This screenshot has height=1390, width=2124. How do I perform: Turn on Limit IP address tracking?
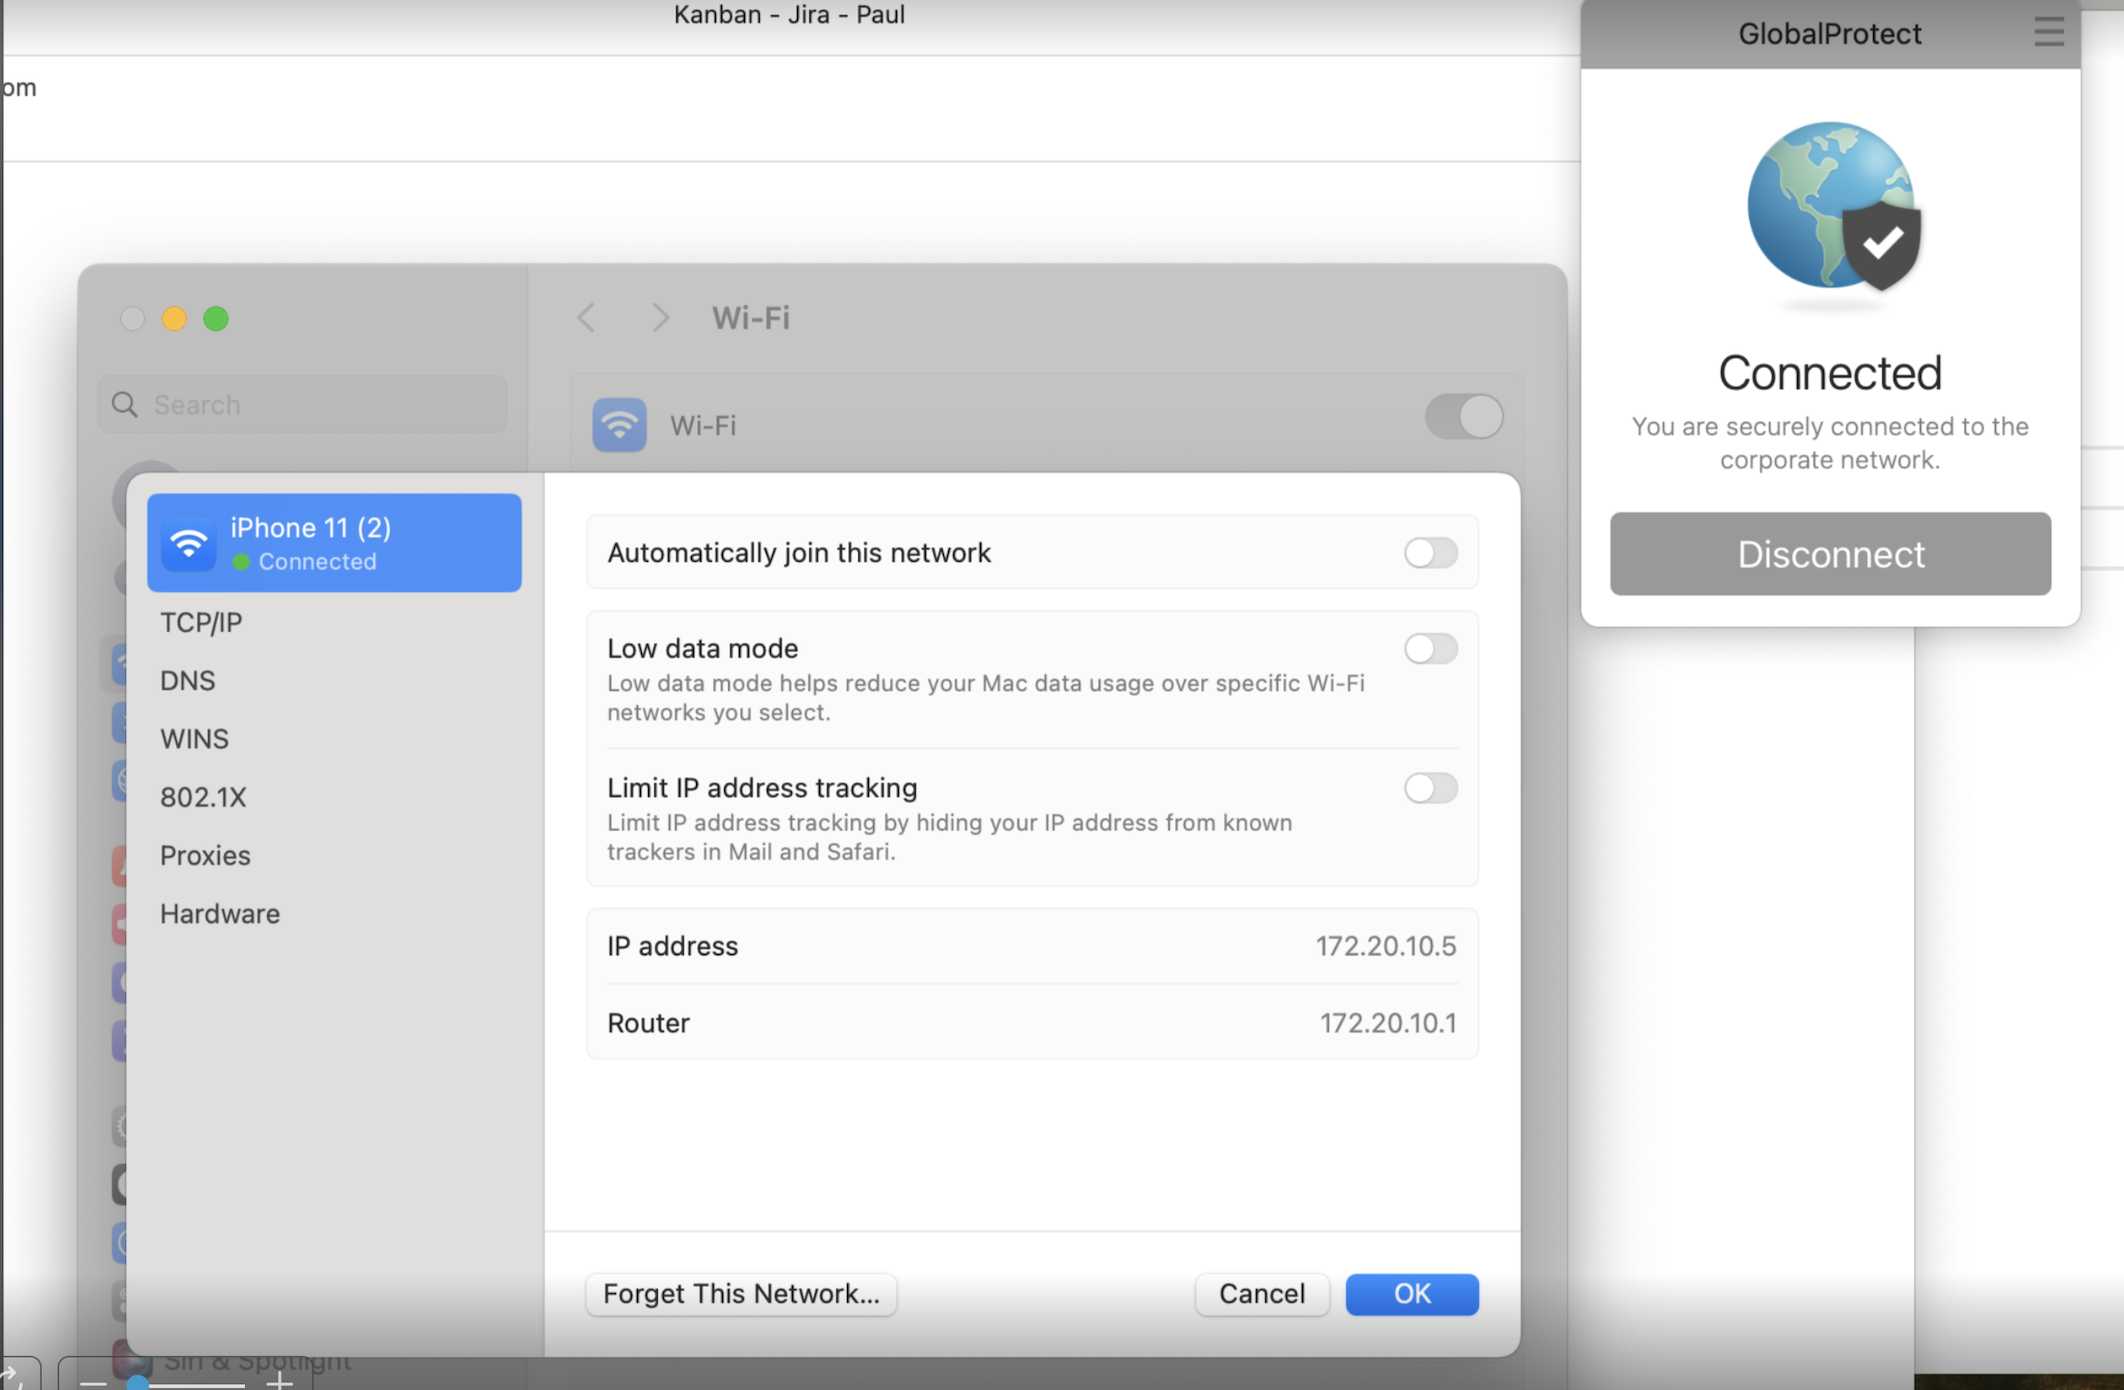point(1430,788)
